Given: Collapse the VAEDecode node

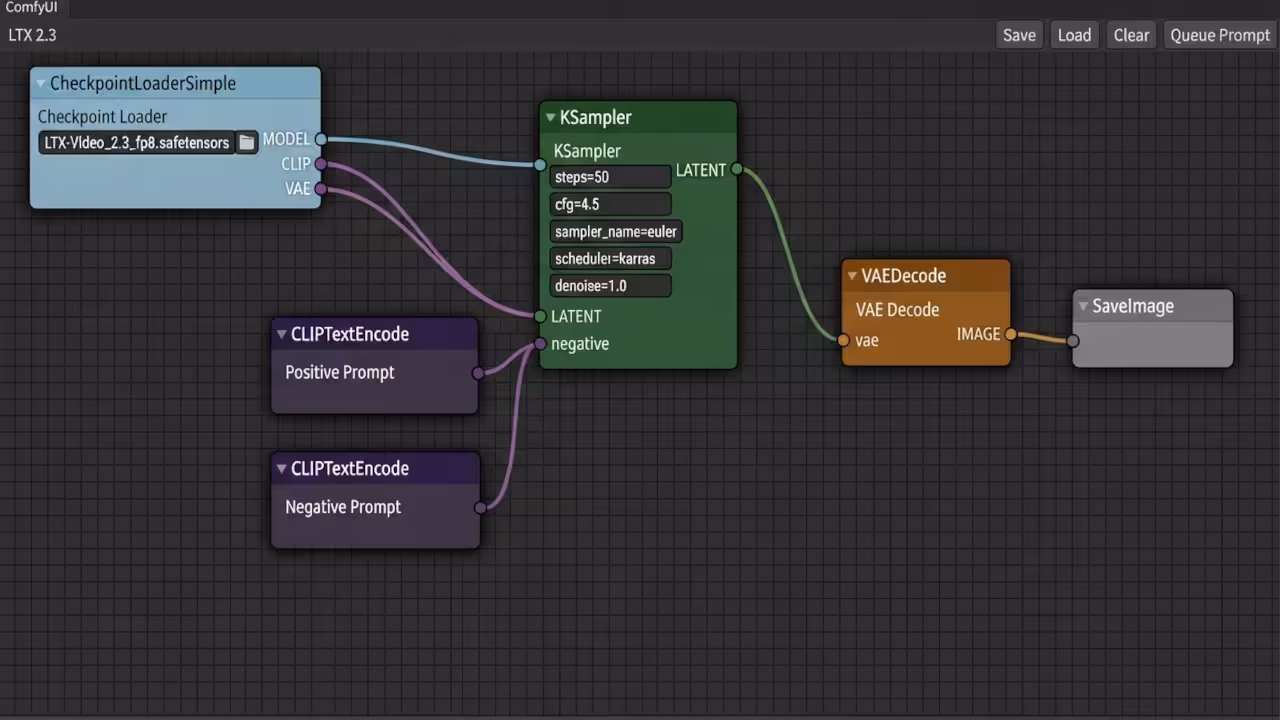Looking at the screenshot, I should click(852, 276).
